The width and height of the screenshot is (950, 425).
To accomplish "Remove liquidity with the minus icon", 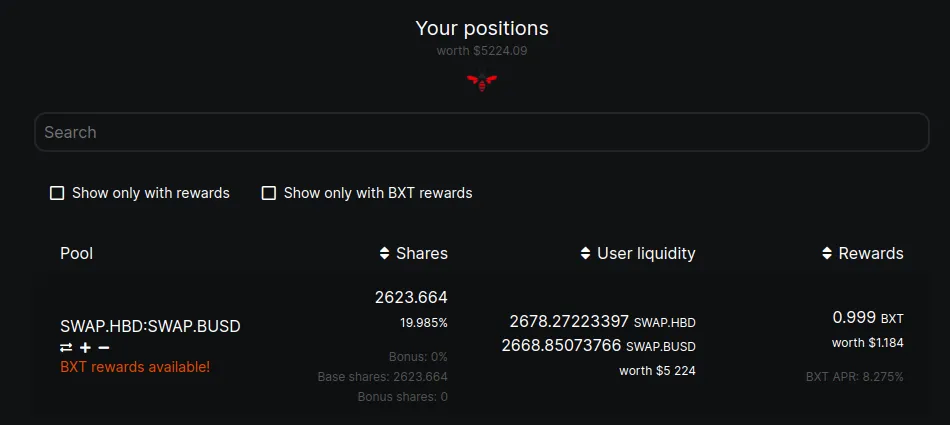I will 104,347.
